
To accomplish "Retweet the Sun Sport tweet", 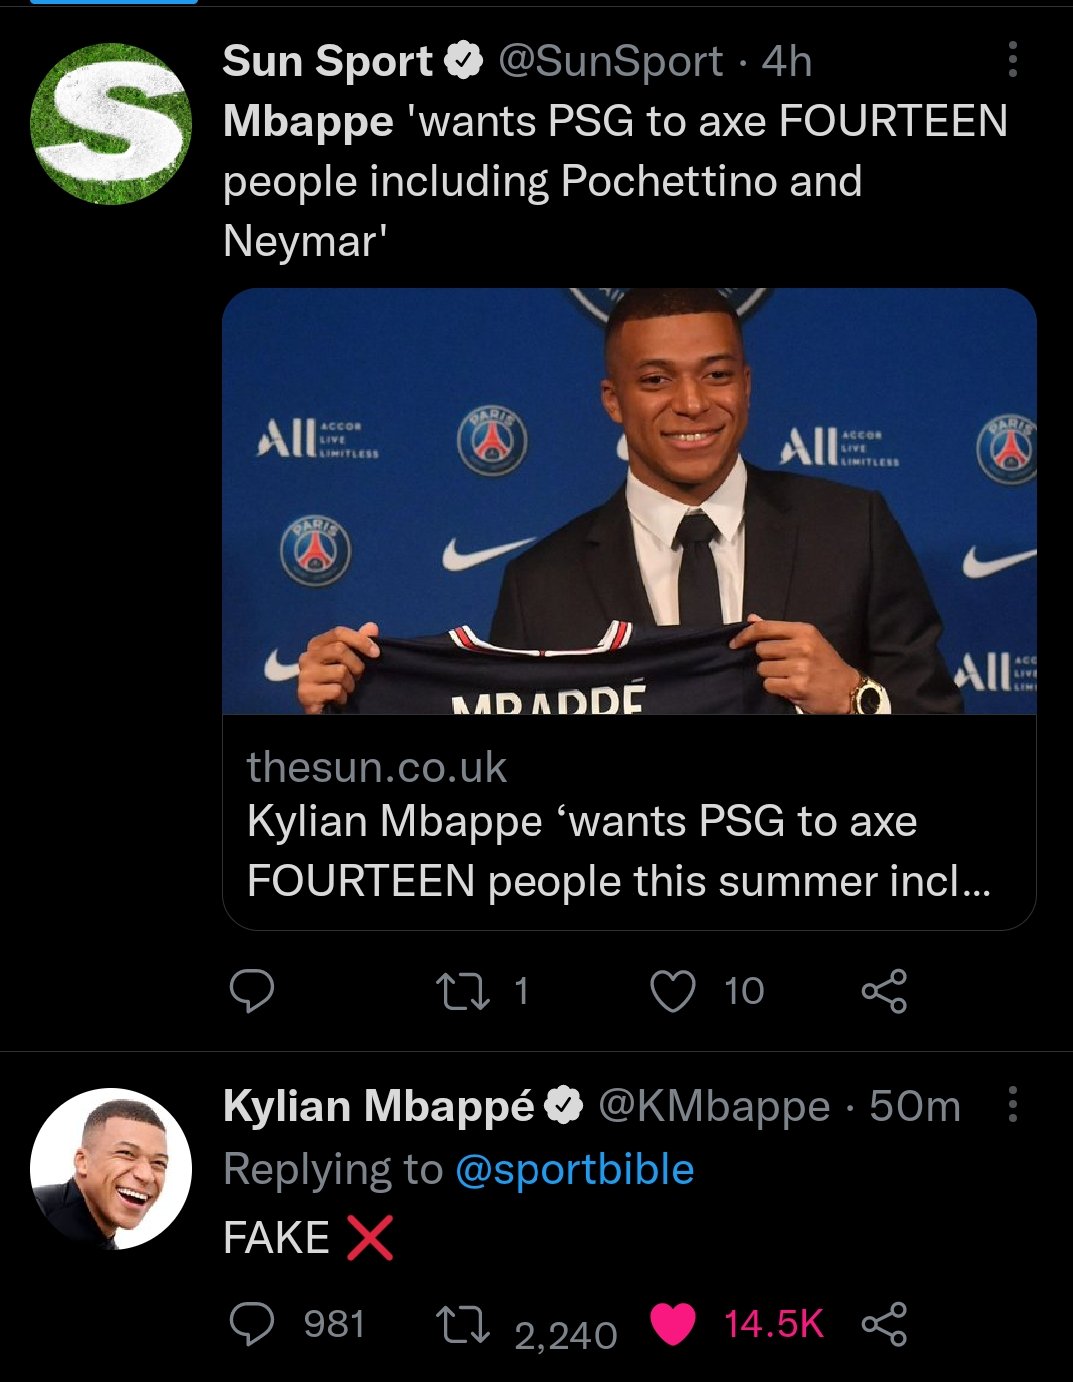I will click(x=463, y=990).
